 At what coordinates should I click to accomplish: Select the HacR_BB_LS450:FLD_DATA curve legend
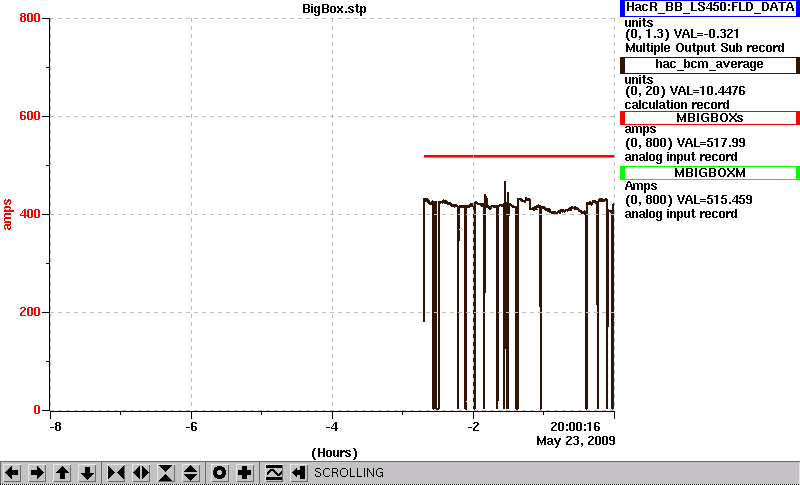(710, 8)
